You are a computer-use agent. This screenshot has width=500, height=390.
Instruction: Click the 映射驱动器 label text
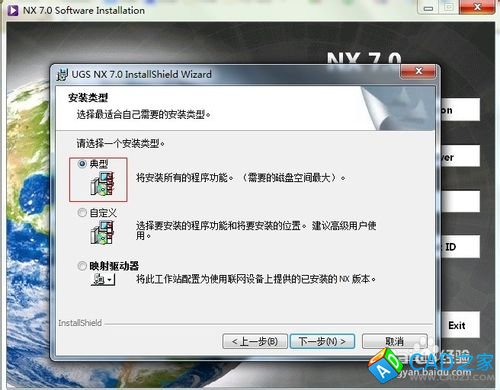(114, 266)
